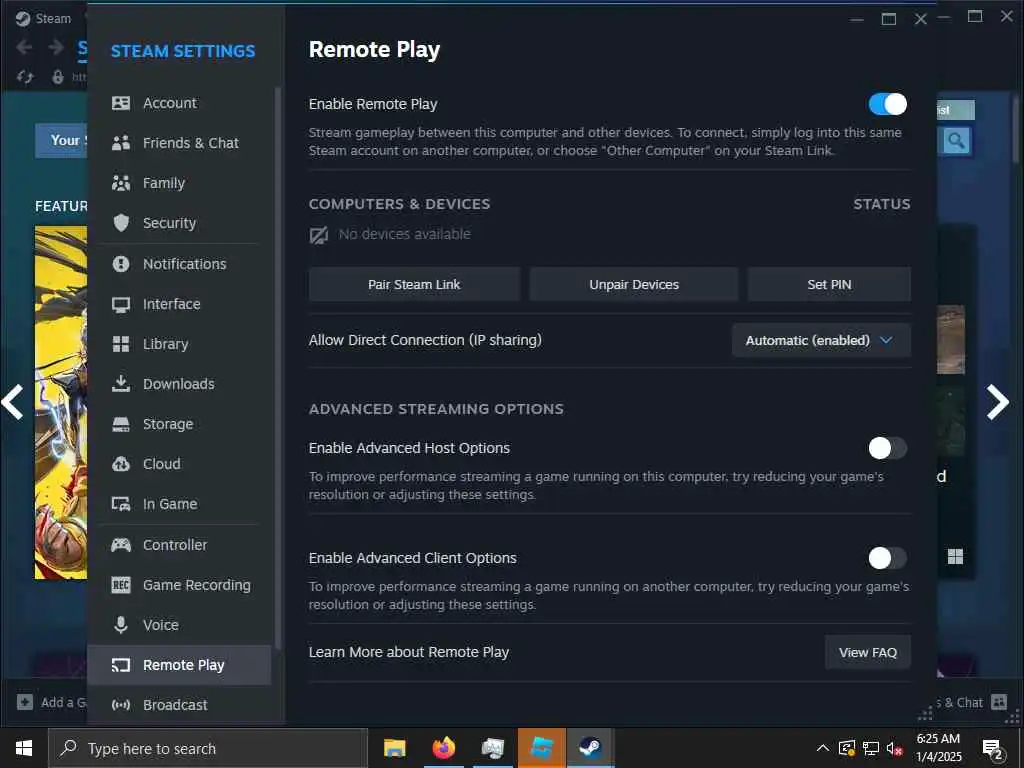Image resolution: width=1024 pixels, height=768 pixels.
Task: Click the Your Store button behind settings
Action: pos(61,140)
